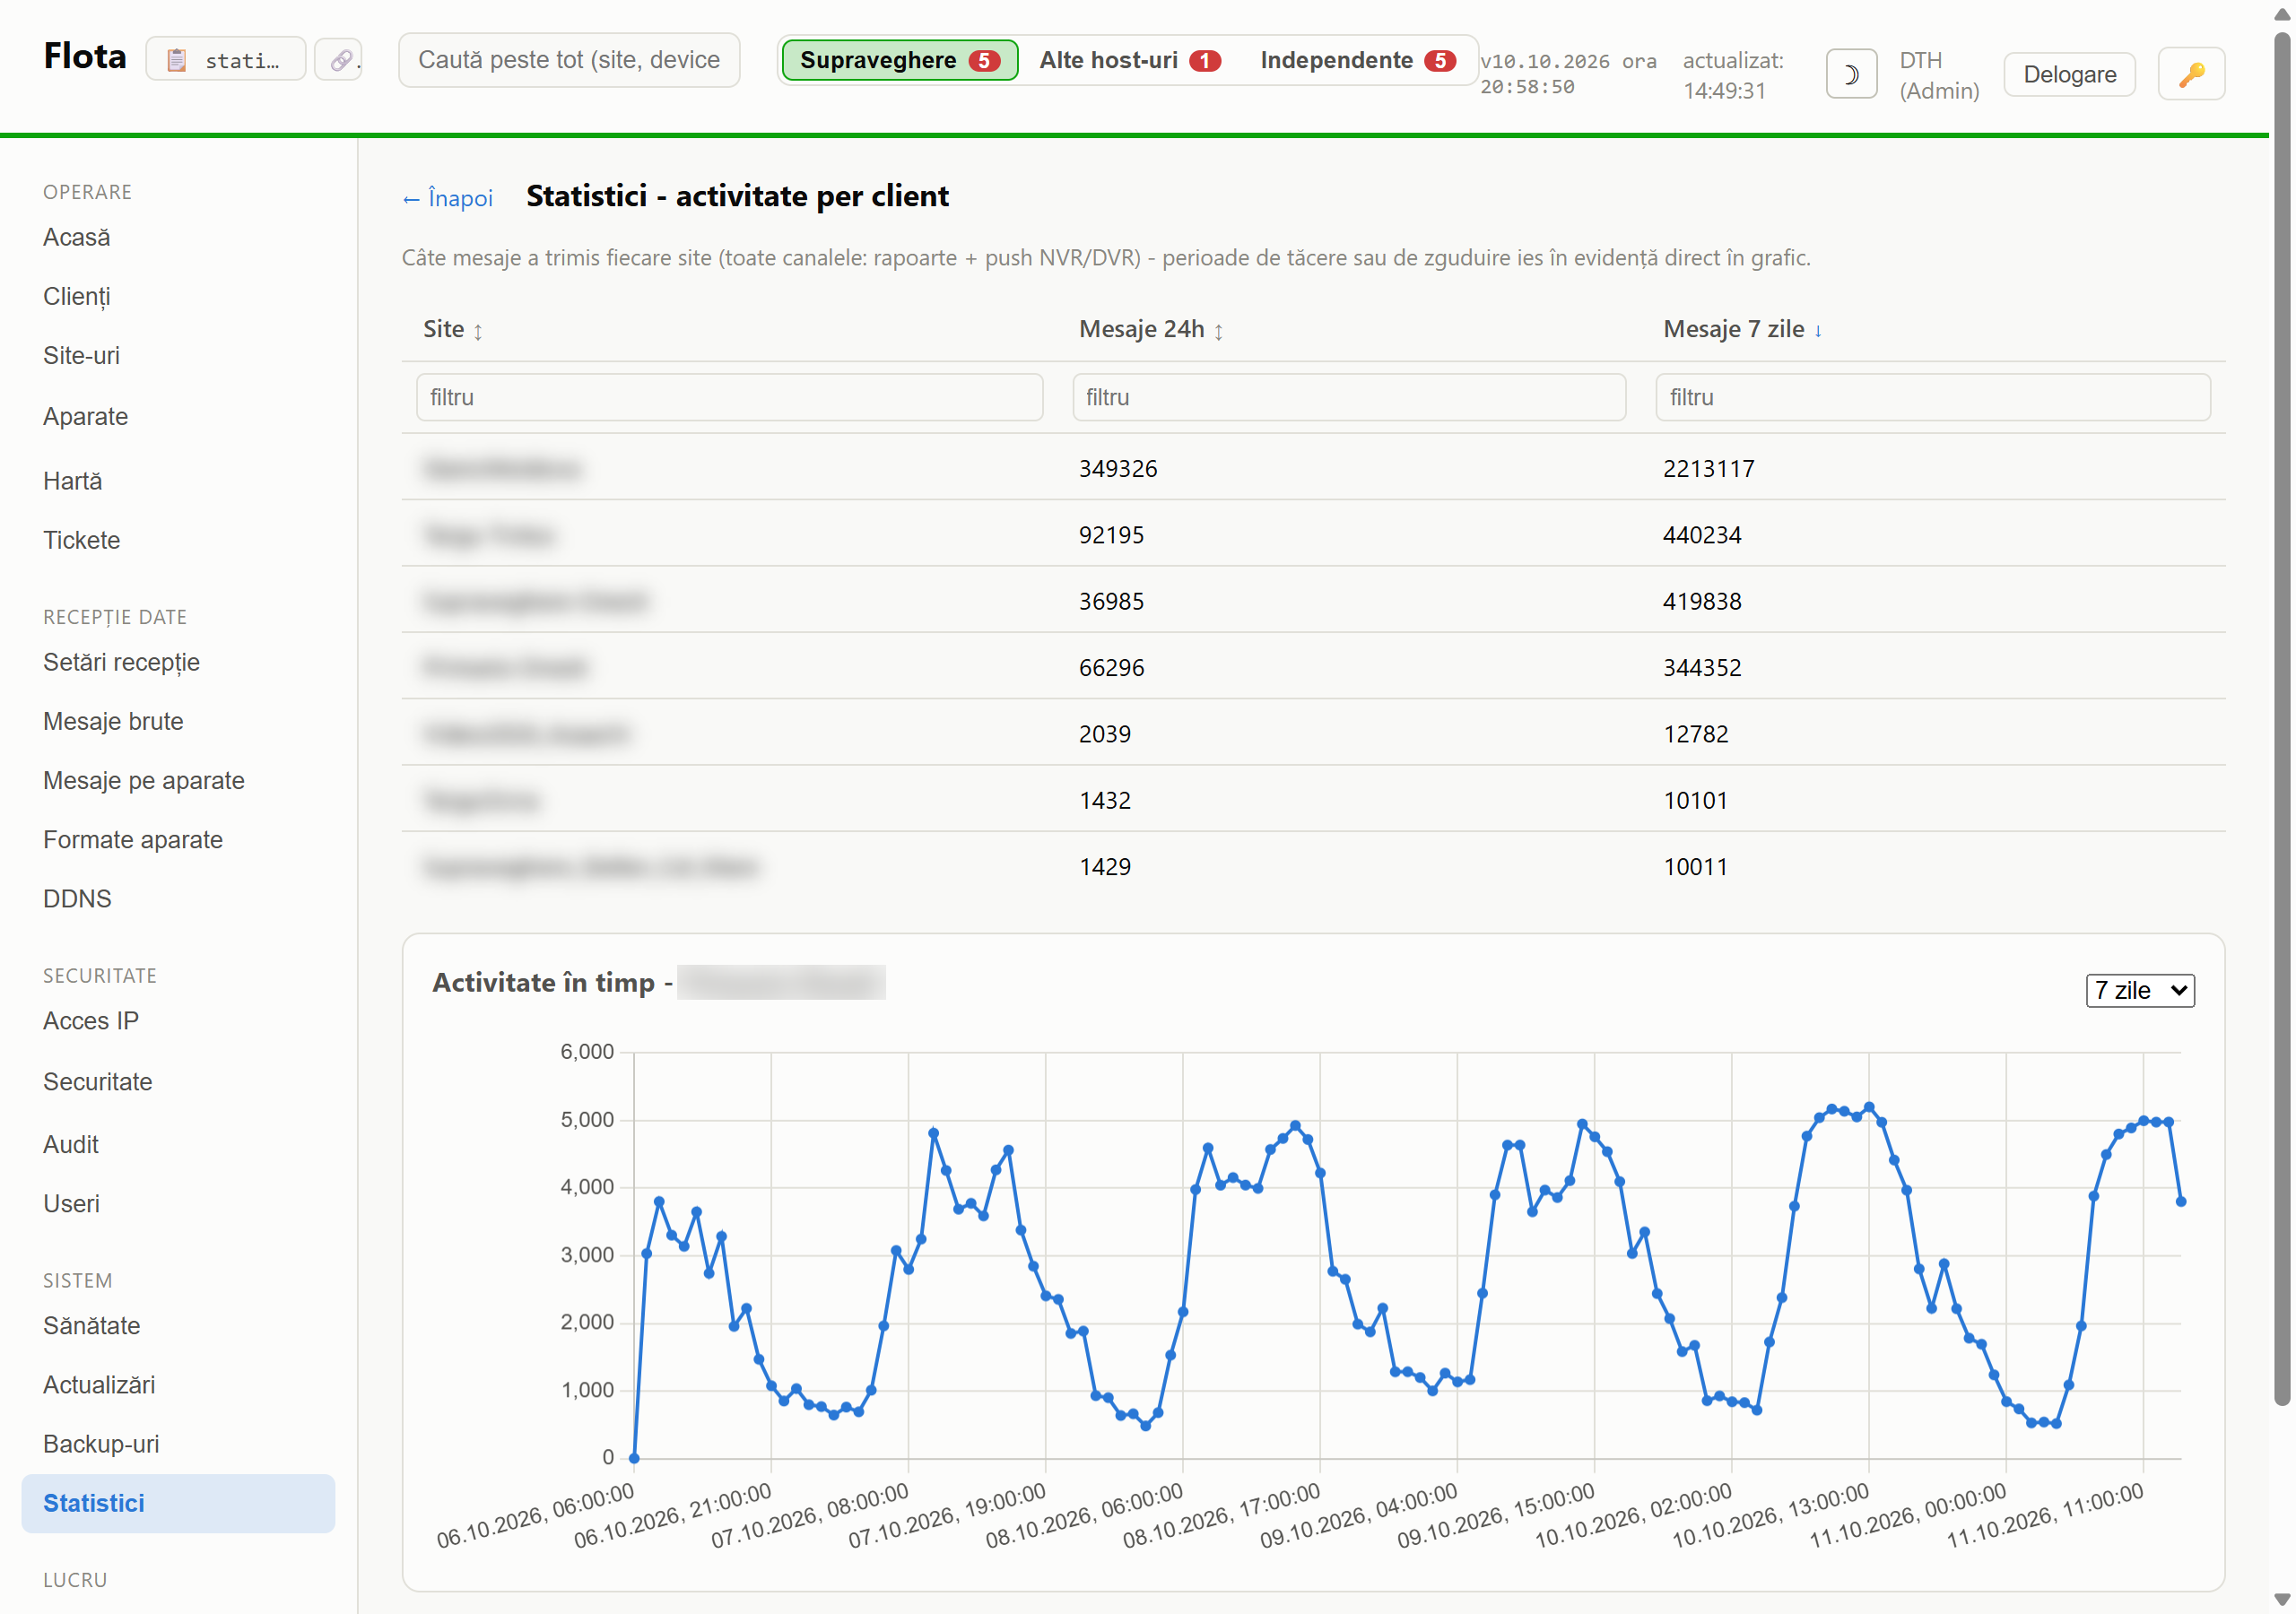Click the row with 349326 messages
The height and width of the screenshot is (1614, 2296).
[1313, 468]
